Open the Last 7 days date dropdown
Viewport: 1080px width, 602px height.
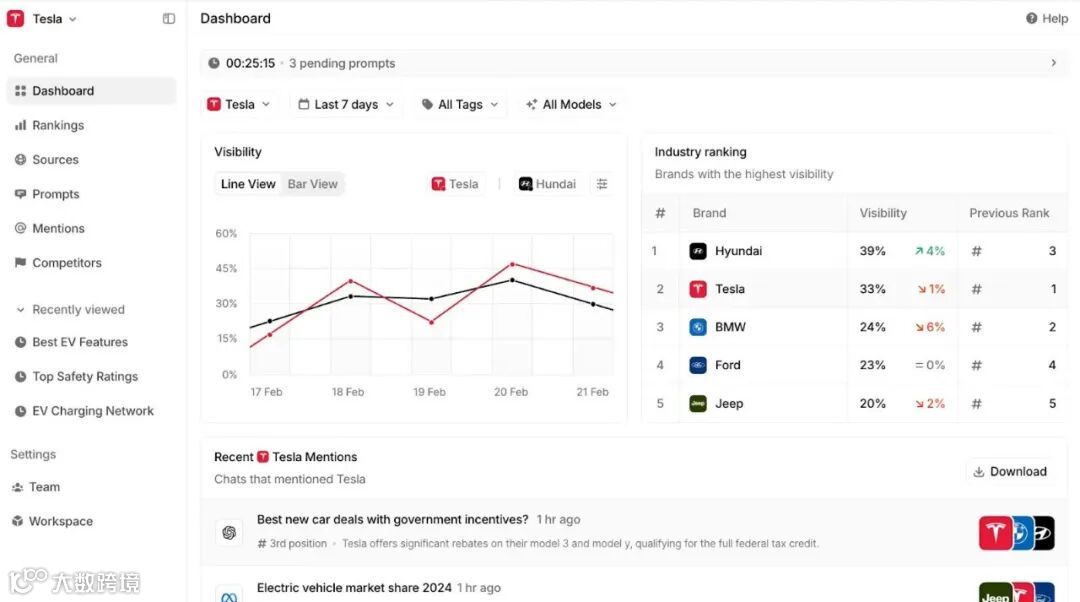(346, 104)
